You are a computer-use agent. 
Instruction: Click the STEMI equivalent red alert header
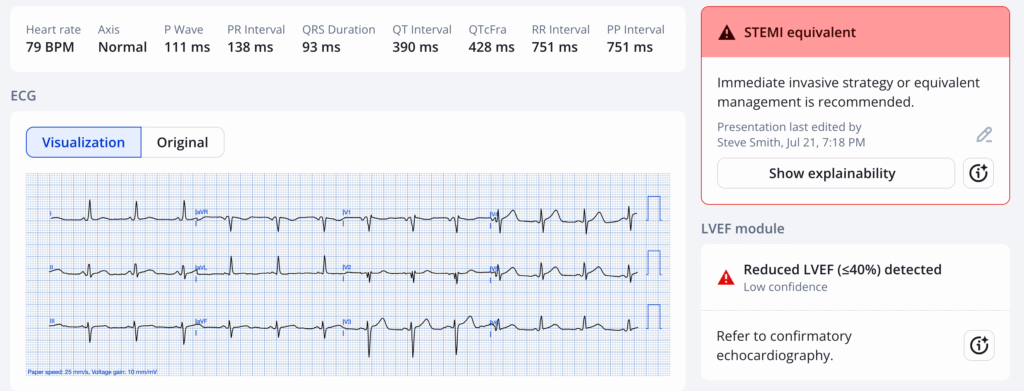(x=856, y=33)
